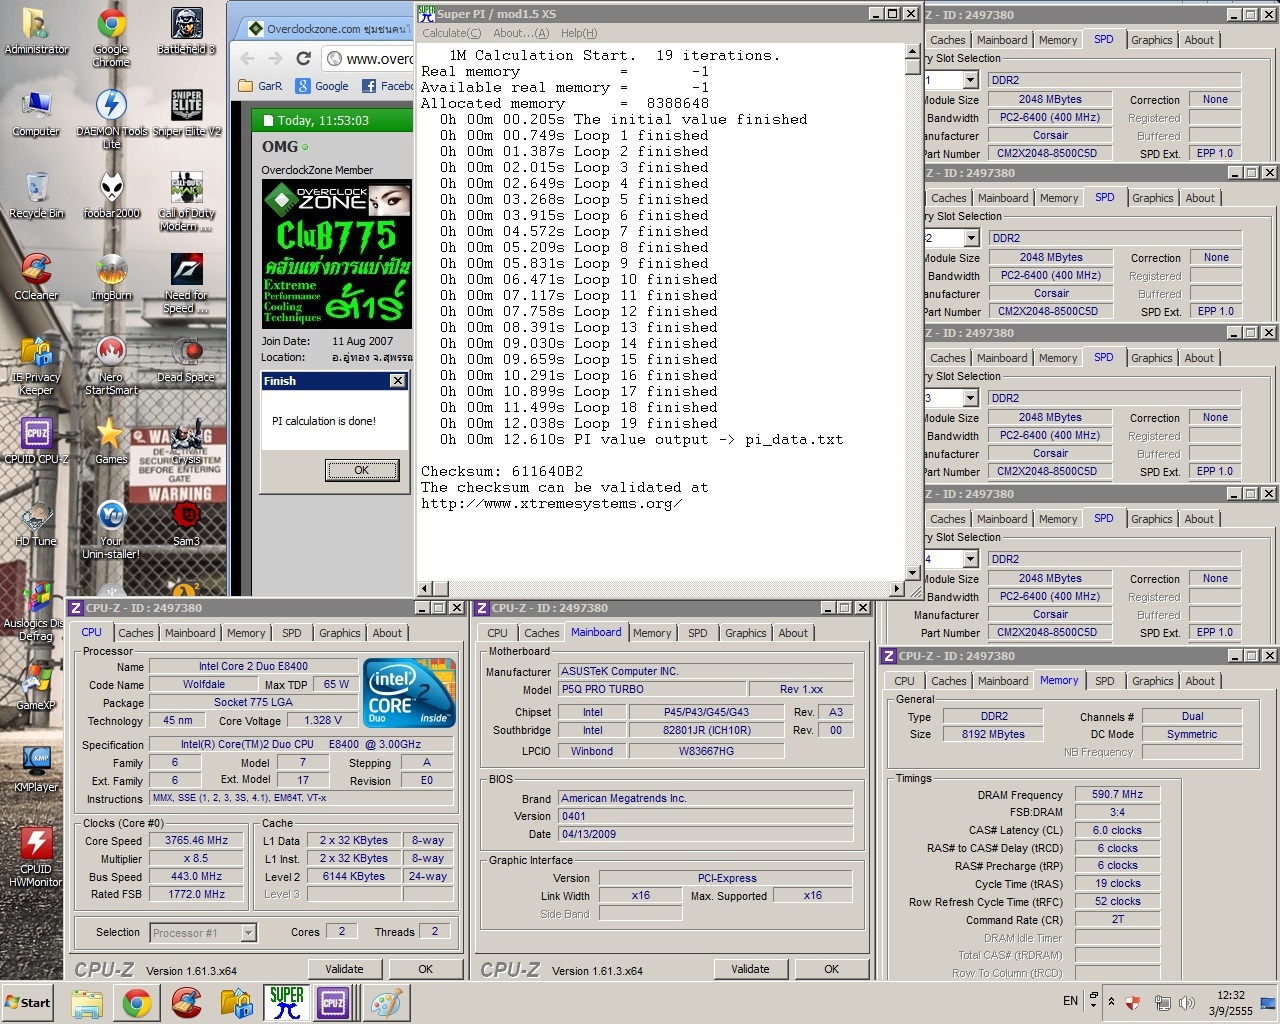Open CCleaner desktop shortcut
Viewport: 1280px width, 1024px height.
click(36, 275)
